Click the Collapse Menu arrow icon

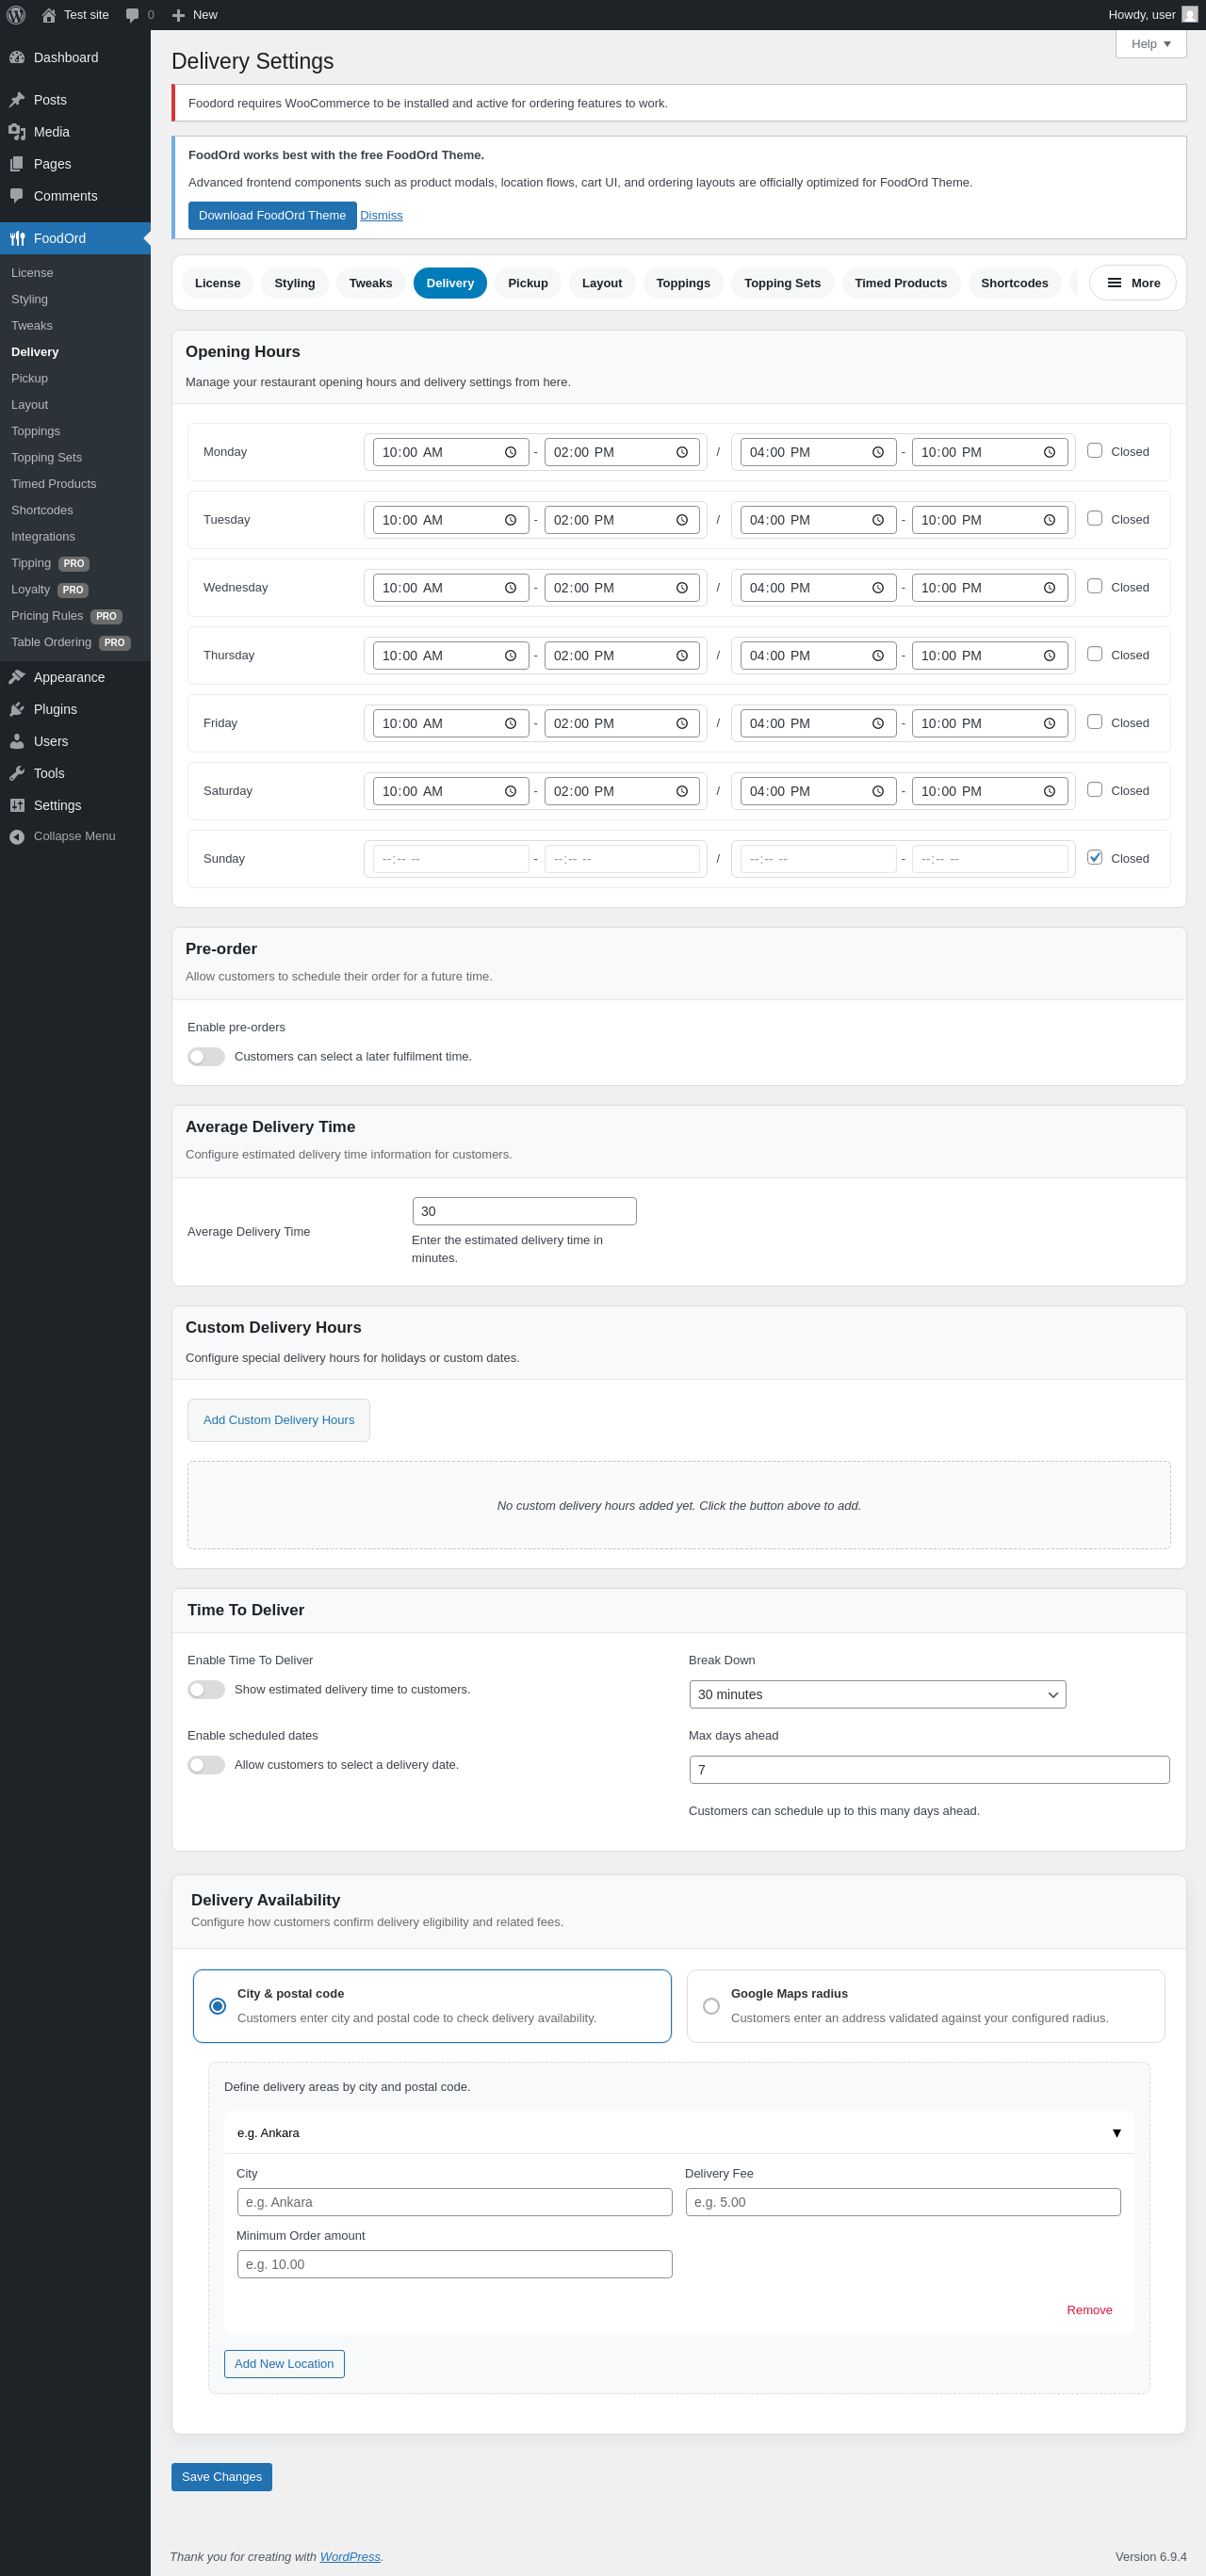(17, 837)
